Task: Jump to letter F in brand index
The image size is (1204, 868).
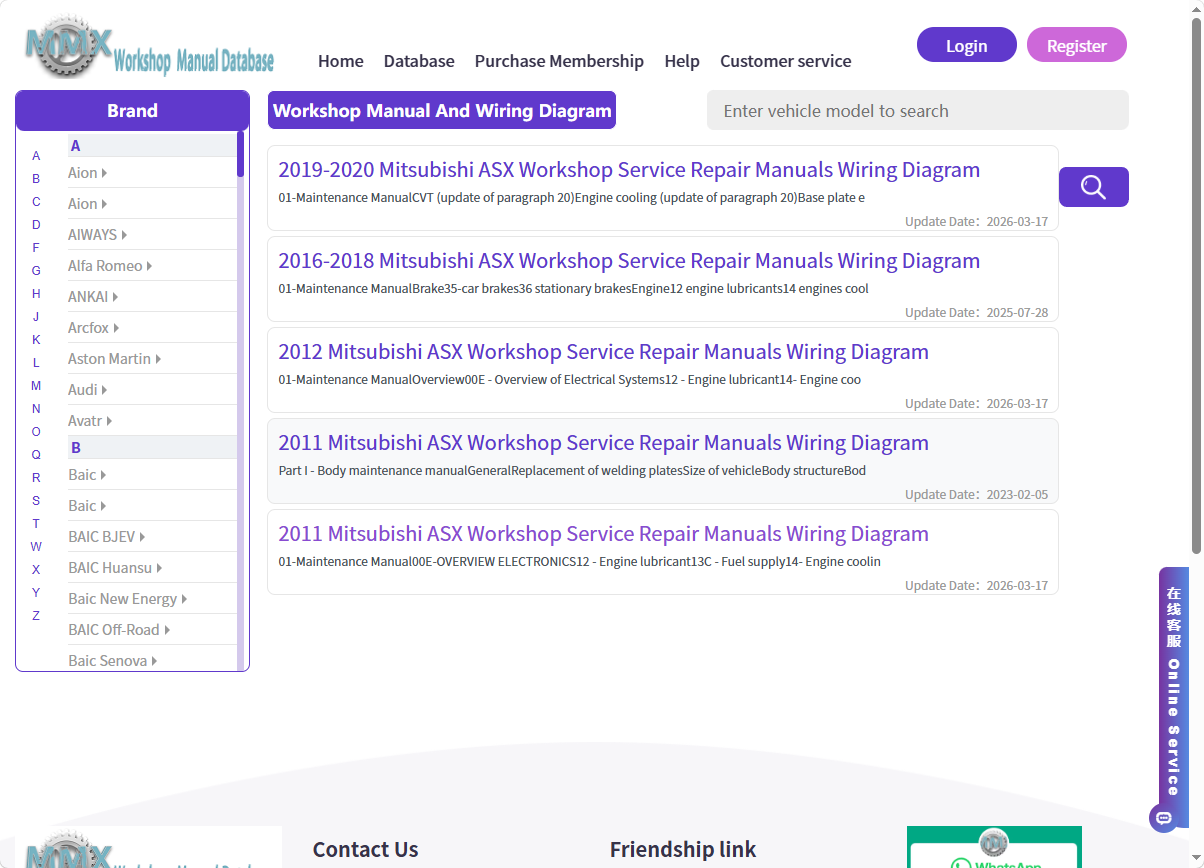Action: (x=36, y=248)
